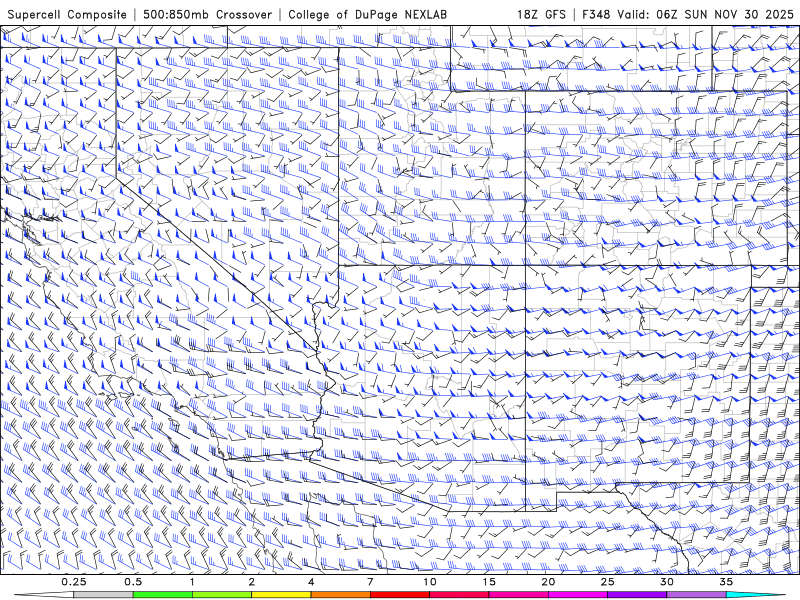
Task: Click the legend value 2
Action: click(252, 582)
